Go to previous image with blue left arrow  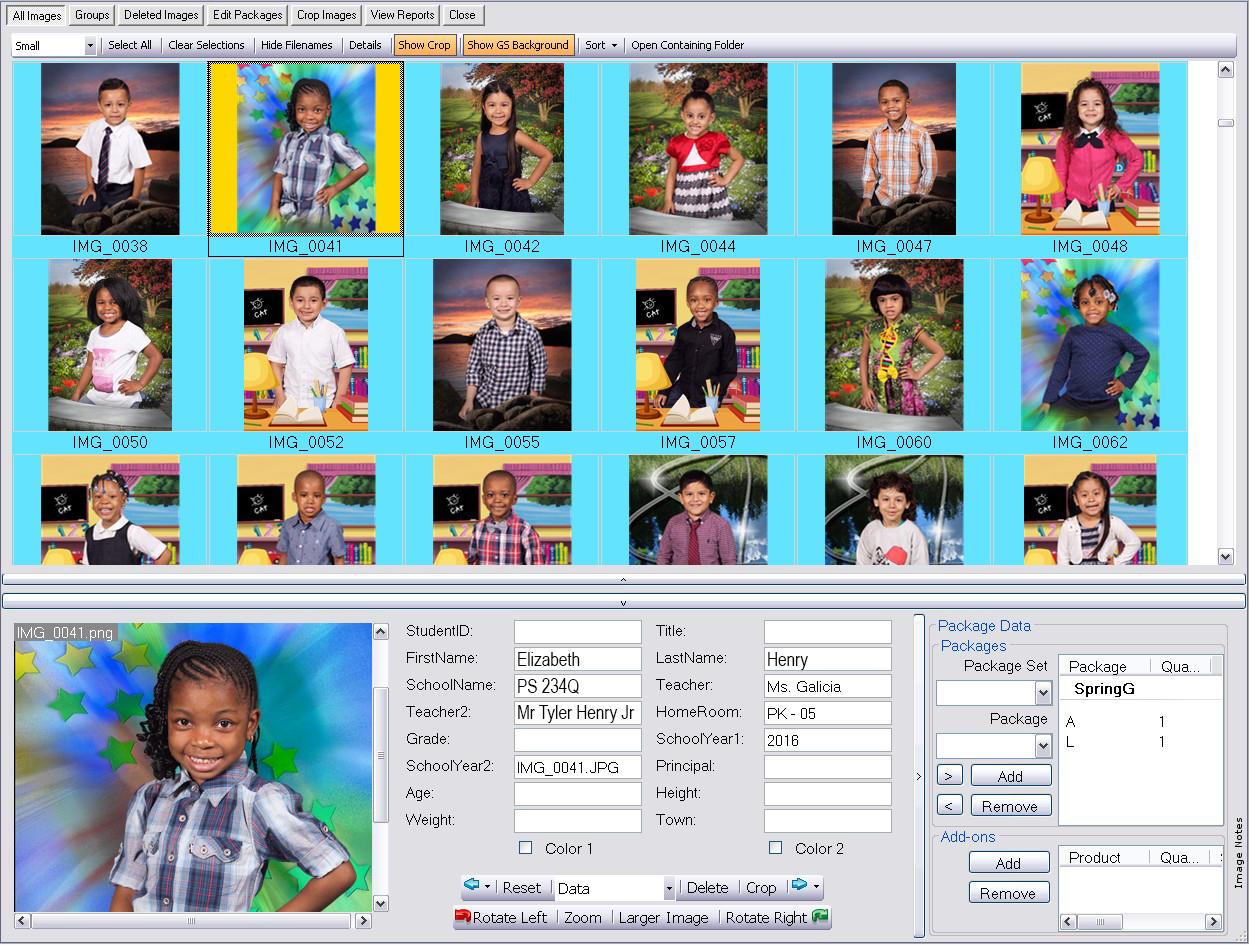(472, 887)
